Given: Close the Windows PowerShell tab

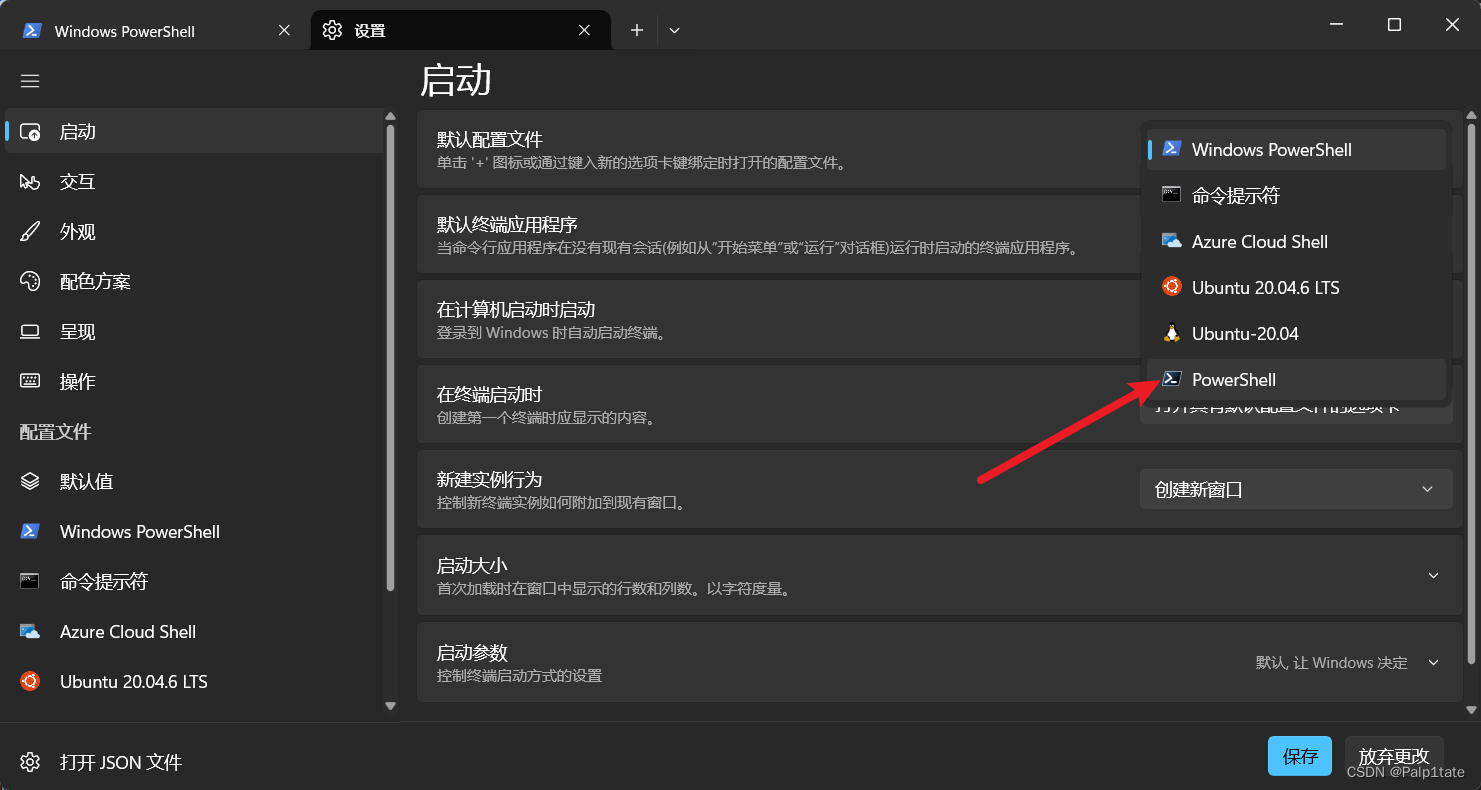Looking at the screenshot, I should [x=284, y=30].
